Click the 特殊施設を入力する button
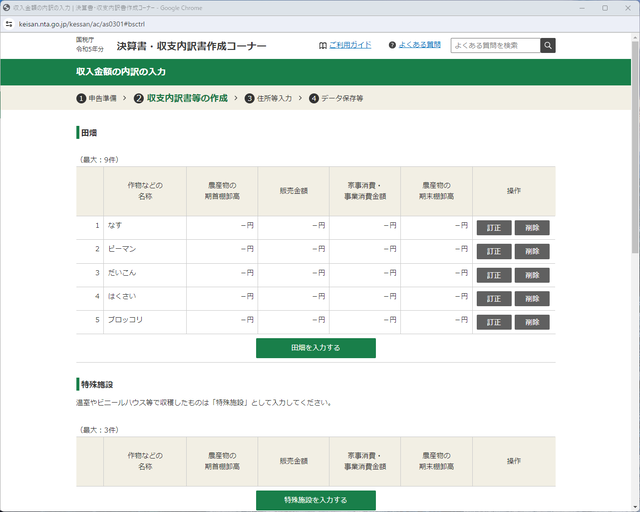 click(316, 500)
